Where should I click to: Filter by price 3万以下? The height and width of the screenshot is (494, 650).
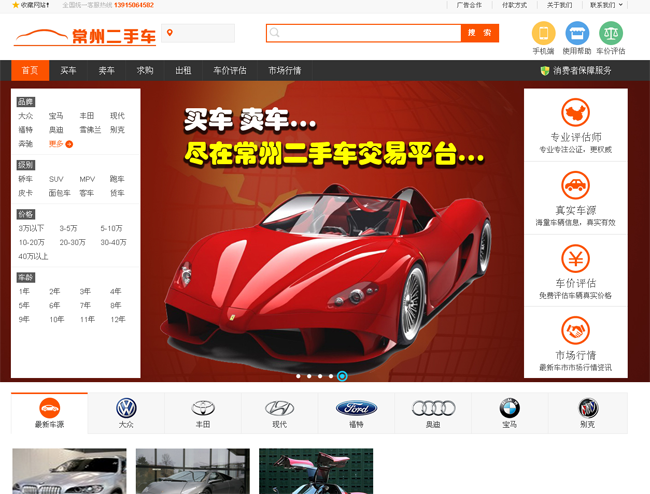point(31,228)
